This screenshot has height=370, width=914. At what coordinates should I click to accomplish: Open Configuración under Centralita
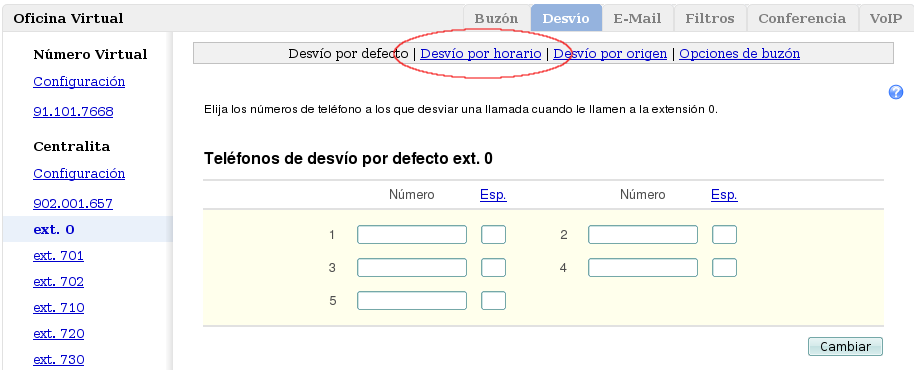[79, 174]
